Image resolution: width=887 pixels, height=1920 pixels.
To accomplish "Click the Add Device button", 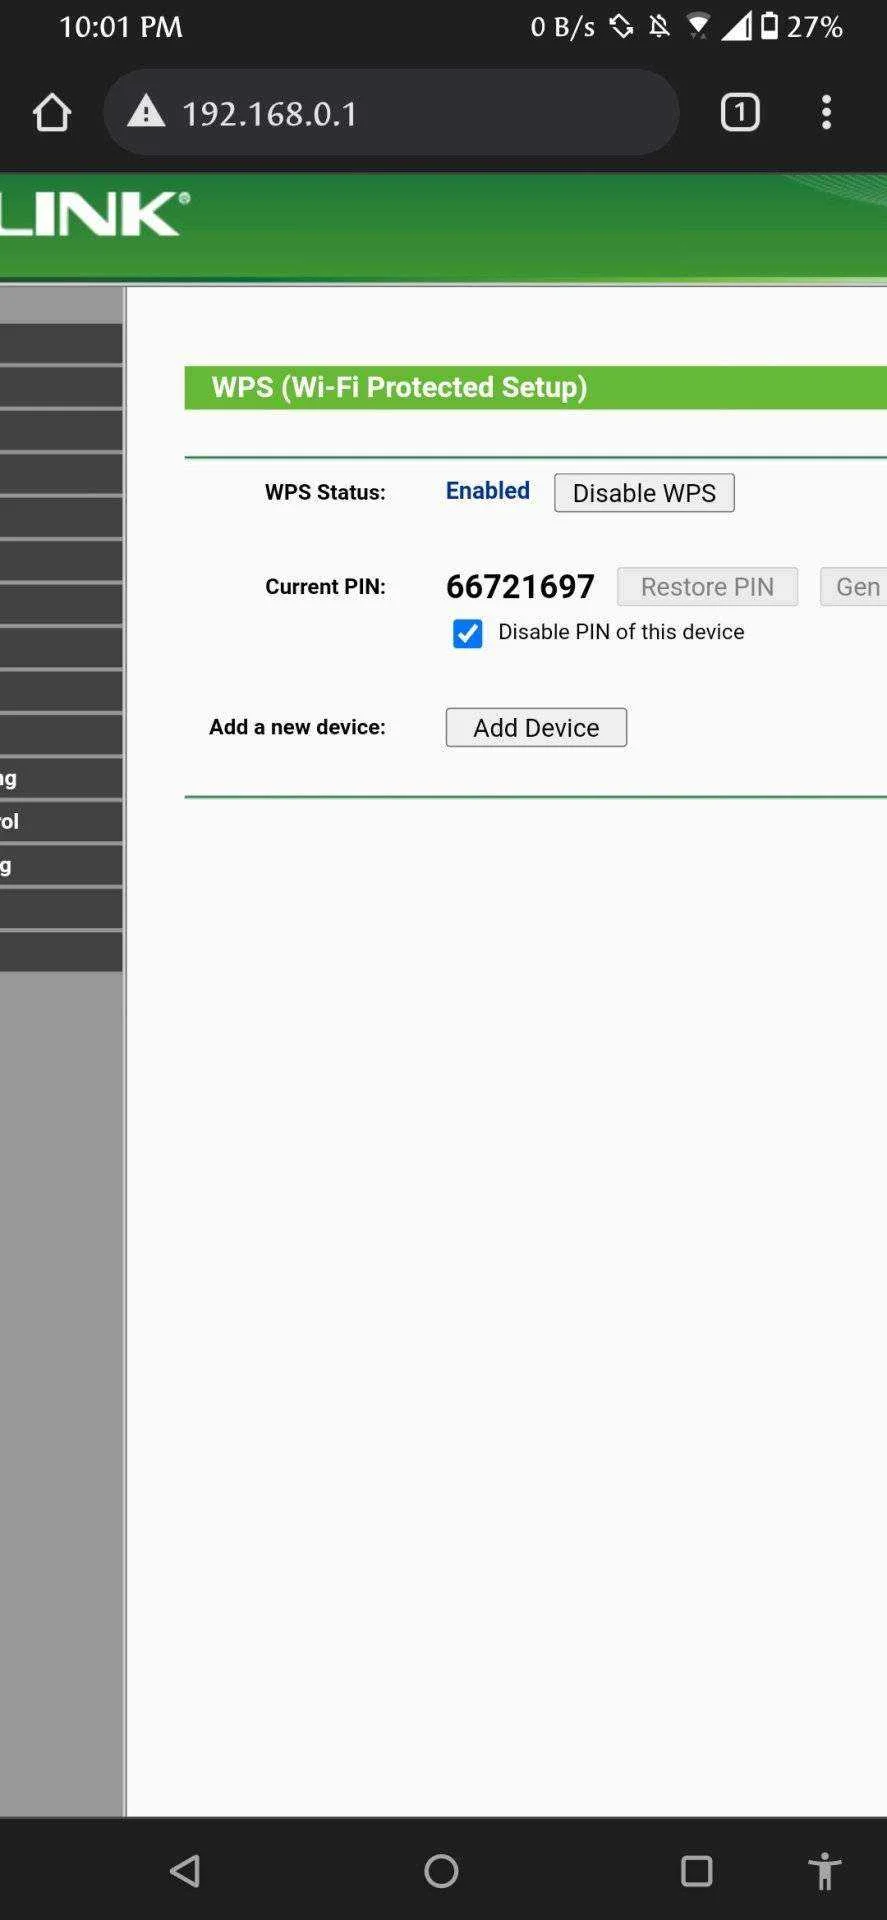I will (536, 727).
